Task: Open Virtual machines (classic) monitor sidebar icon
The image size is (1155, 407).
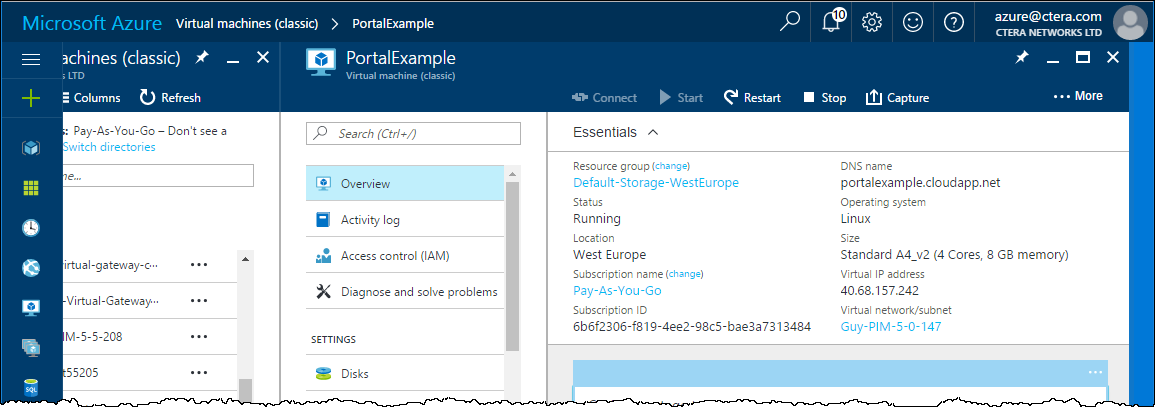Action: [30, 308]
